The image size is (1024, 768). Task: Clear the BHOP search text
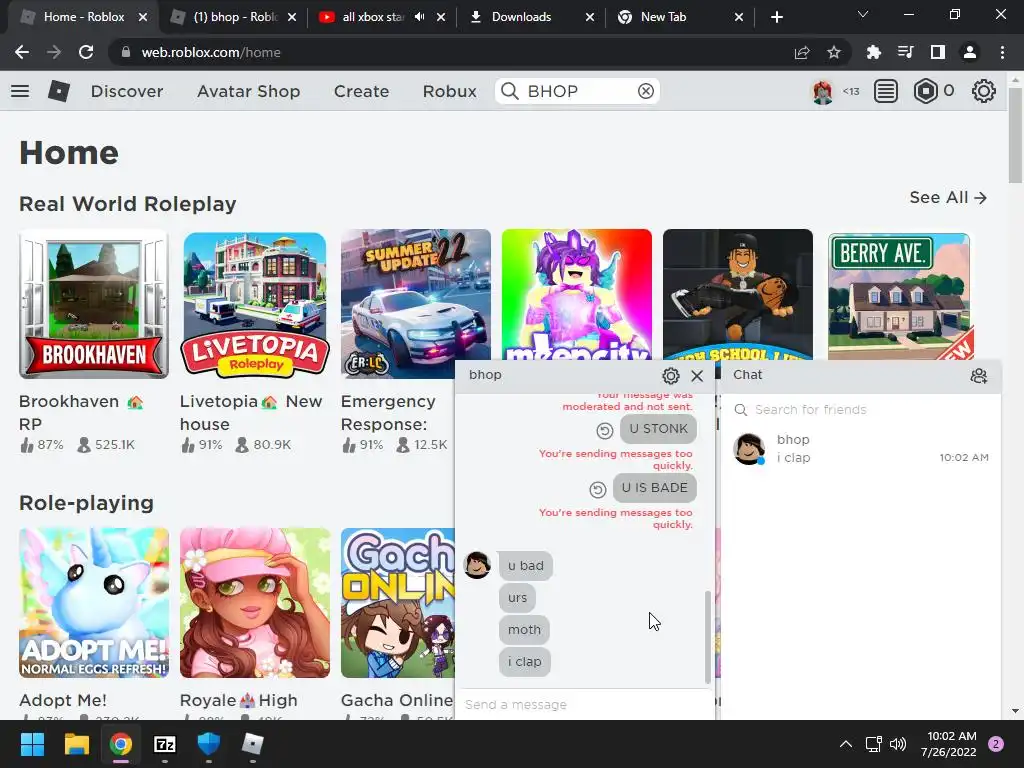tap(646, 91)
